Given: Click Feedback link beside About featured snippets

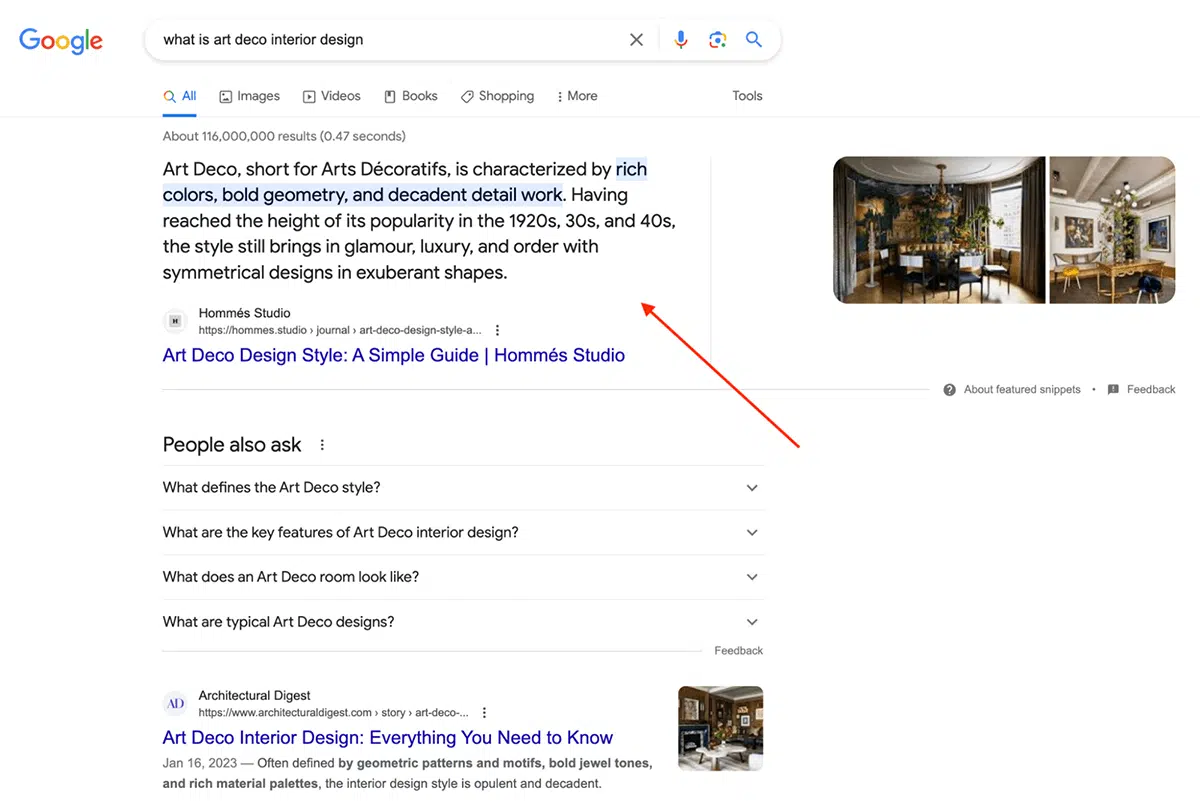Looking at the screenshot, I should coord(1151,390).
